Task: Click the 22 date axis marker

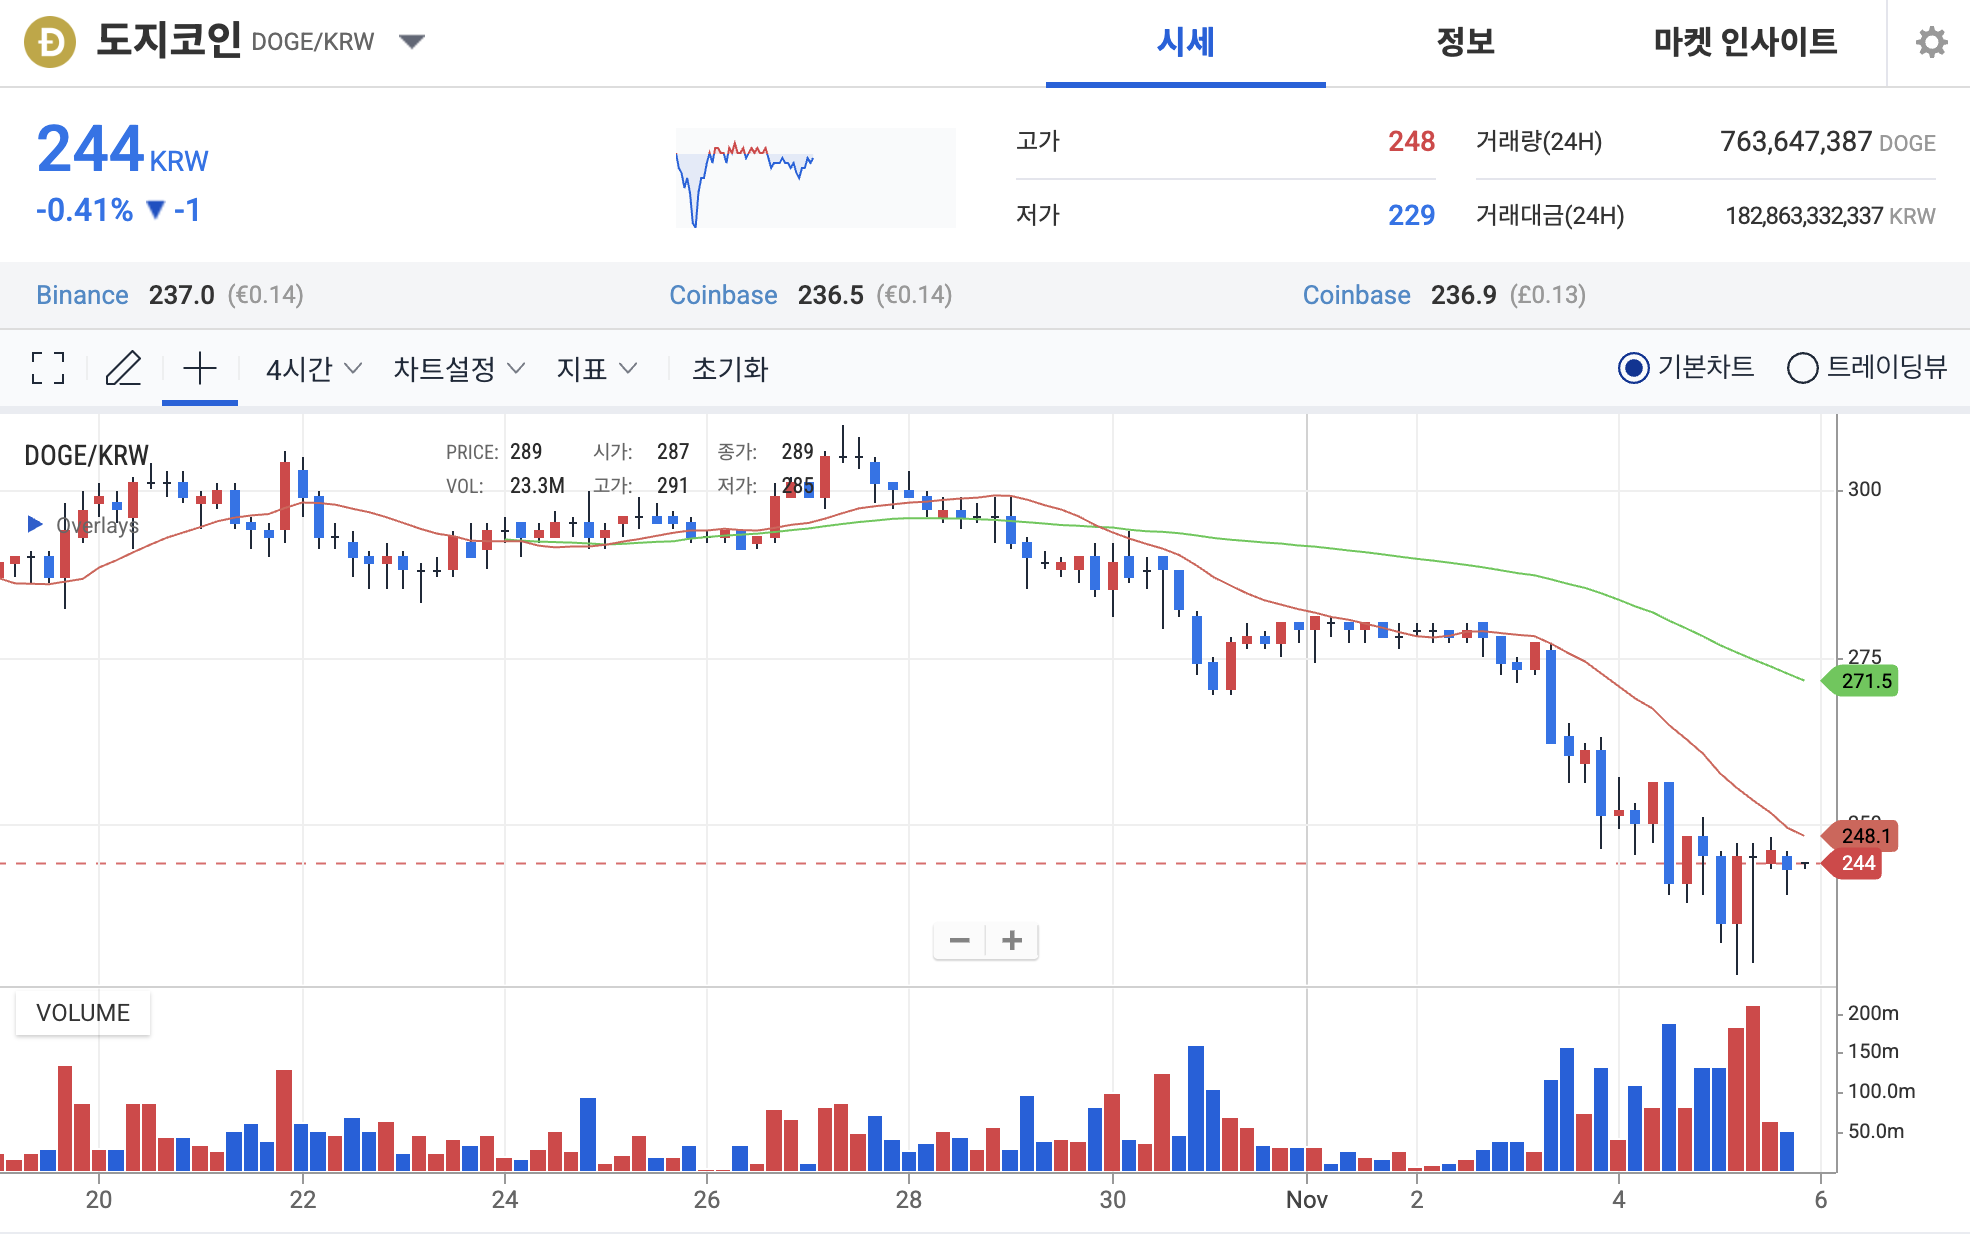Action: (302, 1200)
